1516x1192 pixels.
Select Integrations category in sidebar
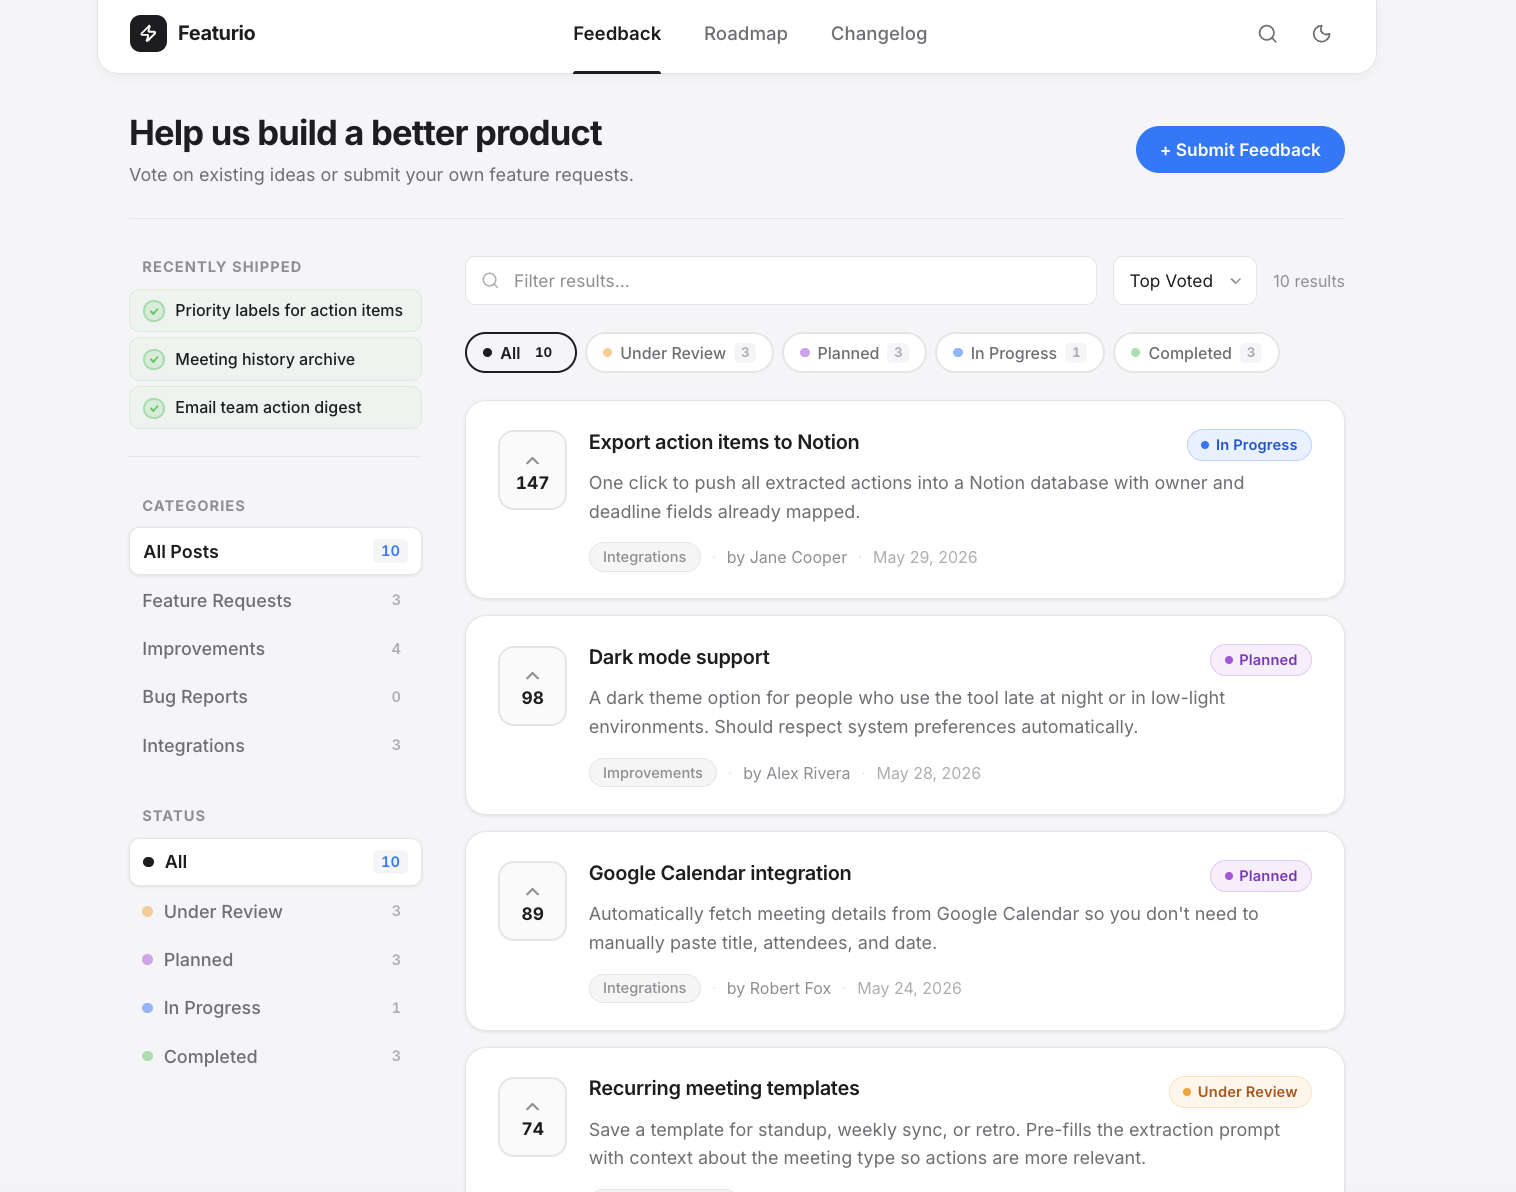[x=275, y=746]
